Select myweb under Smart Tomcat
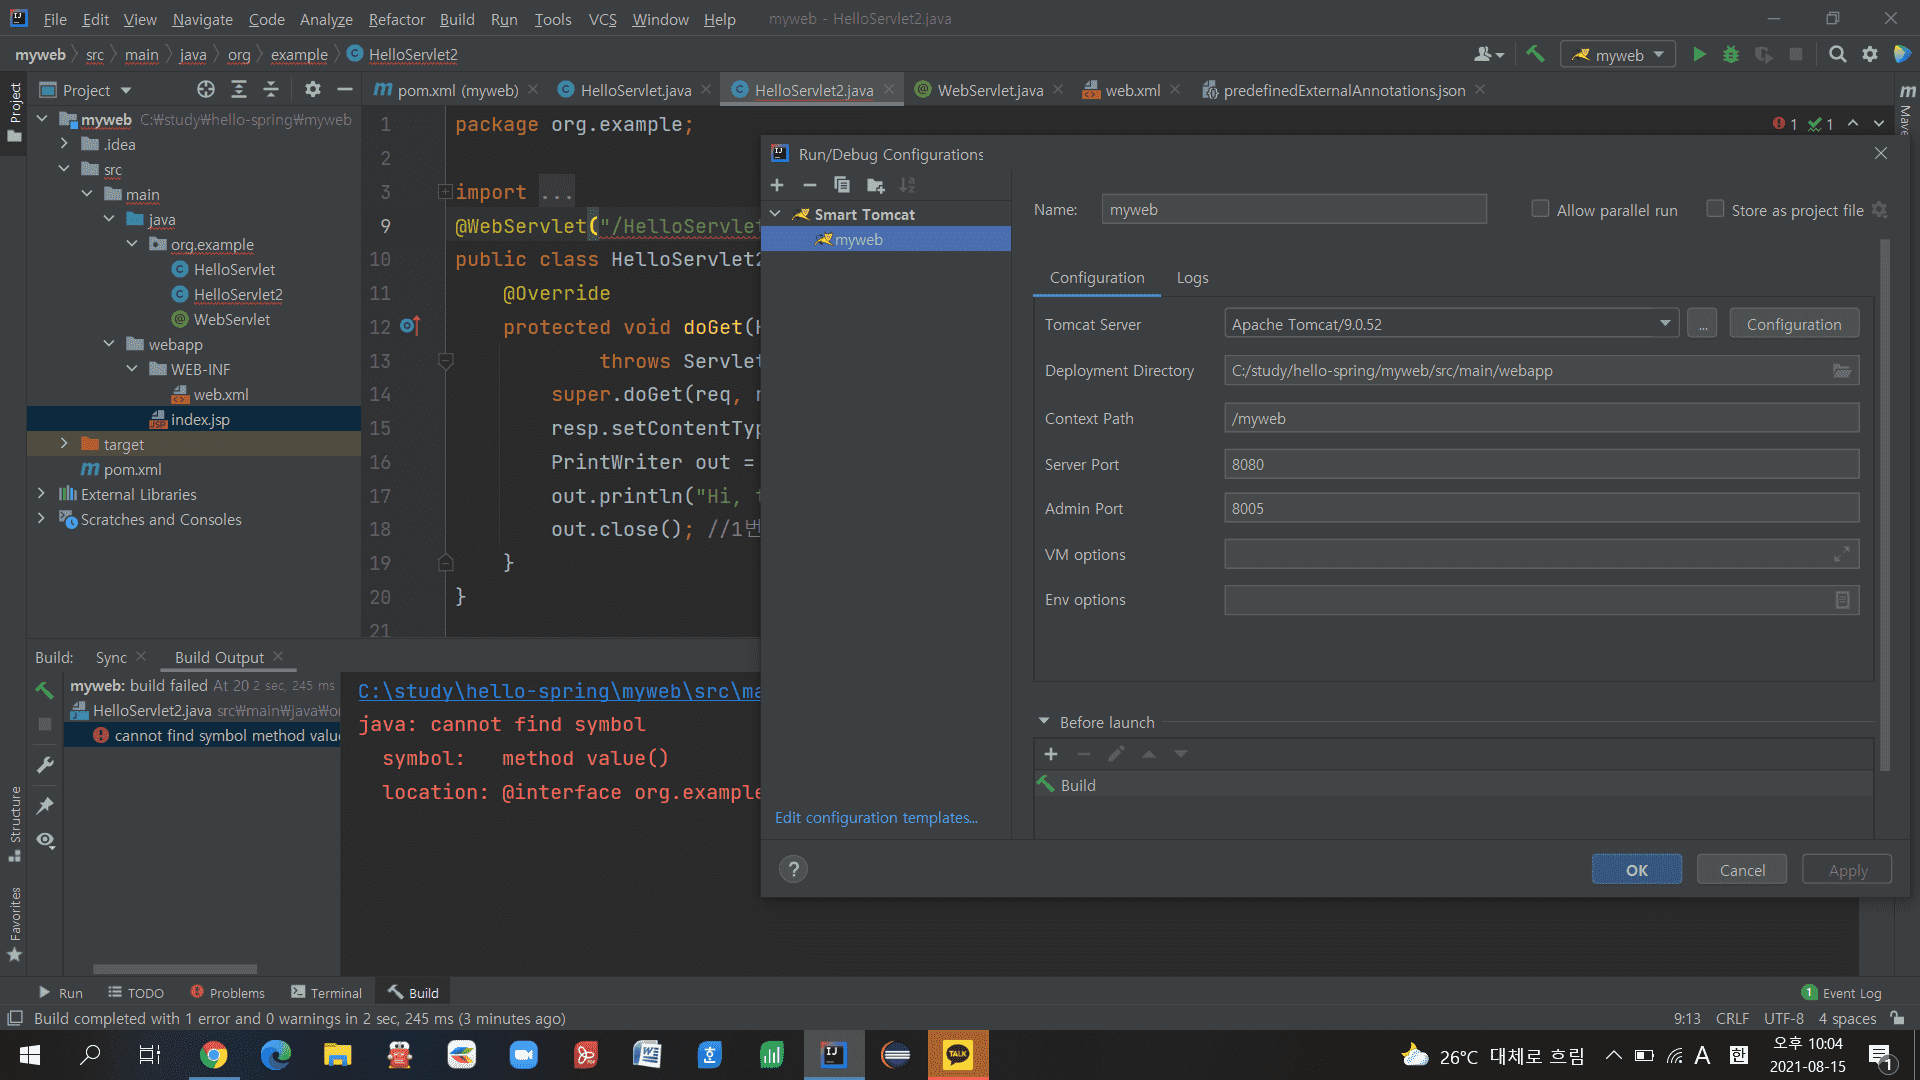Screen dimensions: 1920x1080 click(x=886, y=239)
